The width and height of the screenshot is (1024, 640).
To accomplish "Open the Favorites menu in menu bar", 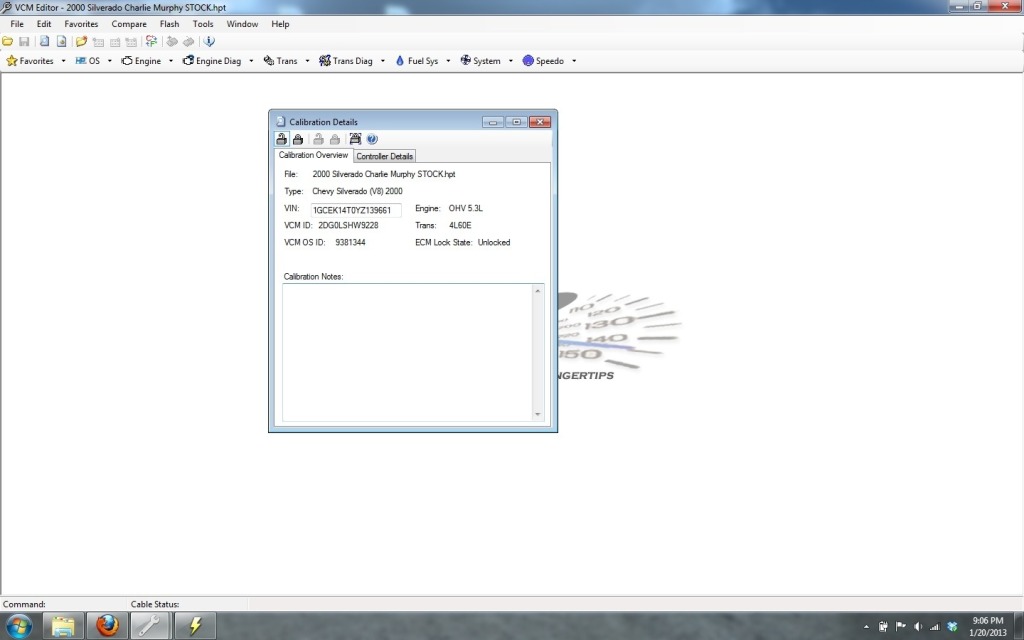I will tap(81, 24).
